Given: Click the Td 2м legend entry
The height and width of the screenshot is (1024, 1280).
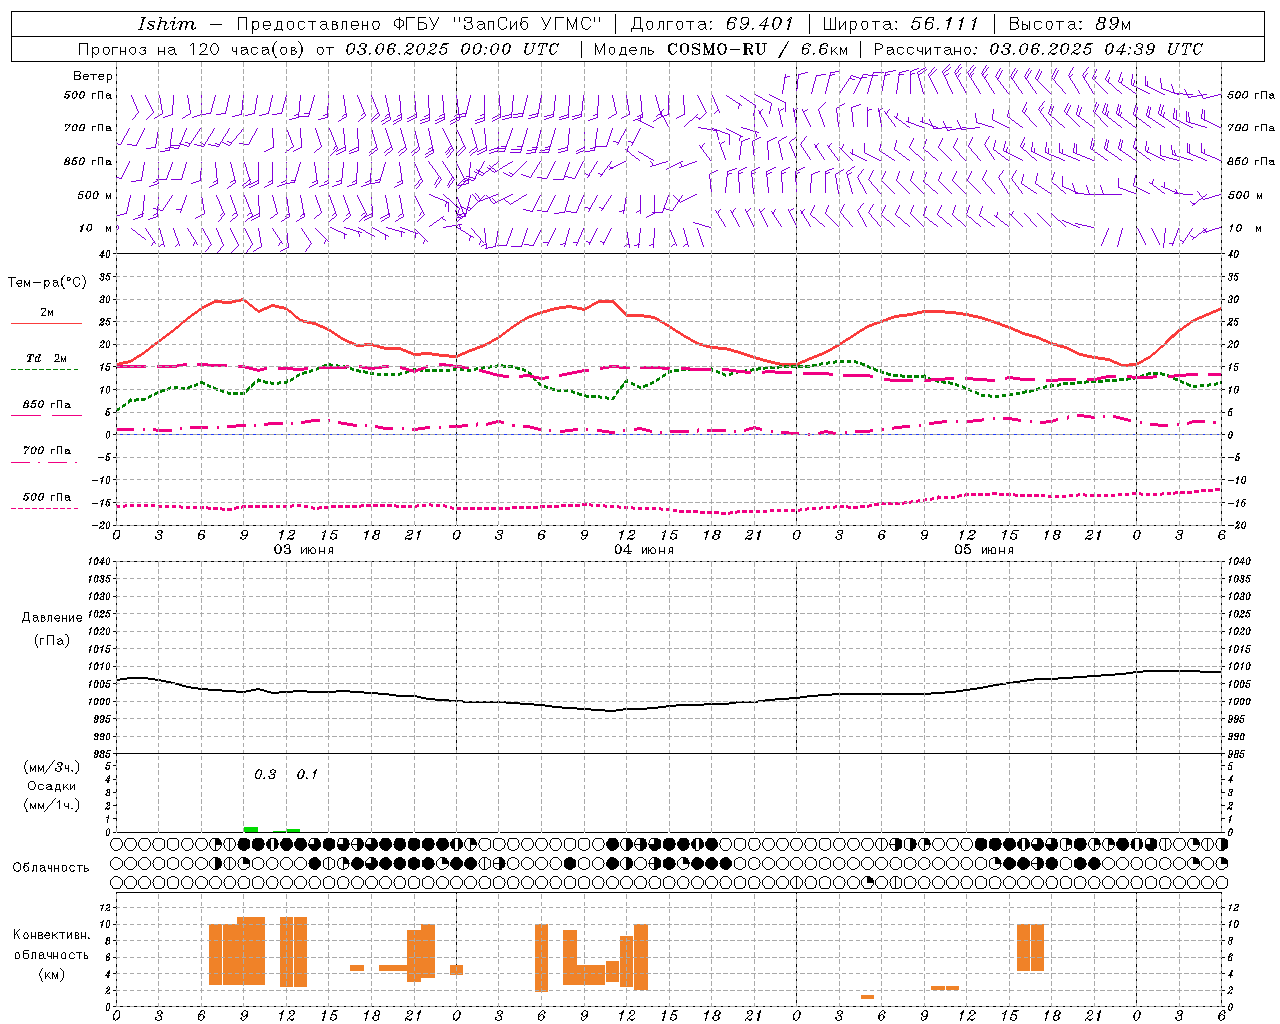Looking at the screenshot, I should [x=46, y=358].
